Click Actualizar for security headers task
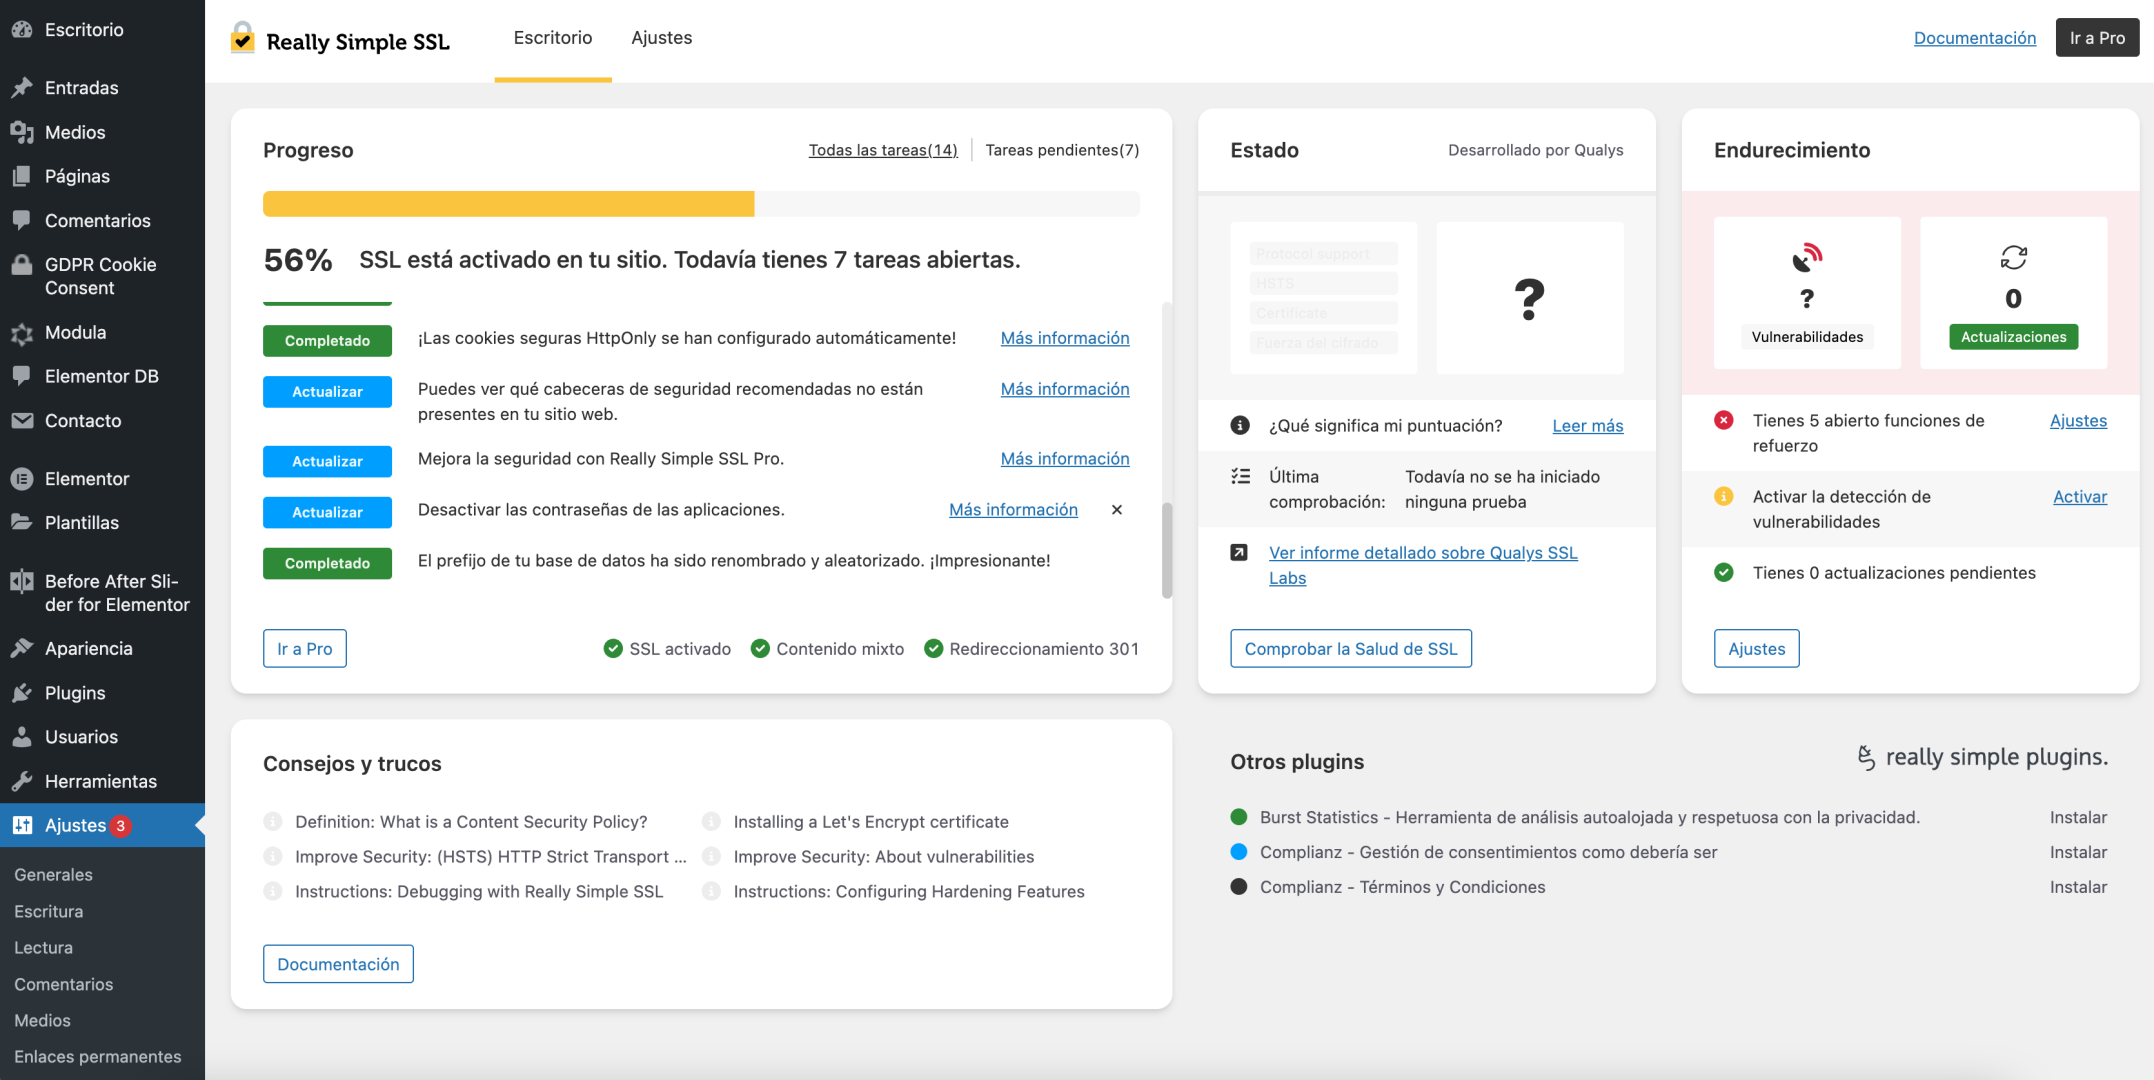The image size is (2154, 1080). pos(327,391)
